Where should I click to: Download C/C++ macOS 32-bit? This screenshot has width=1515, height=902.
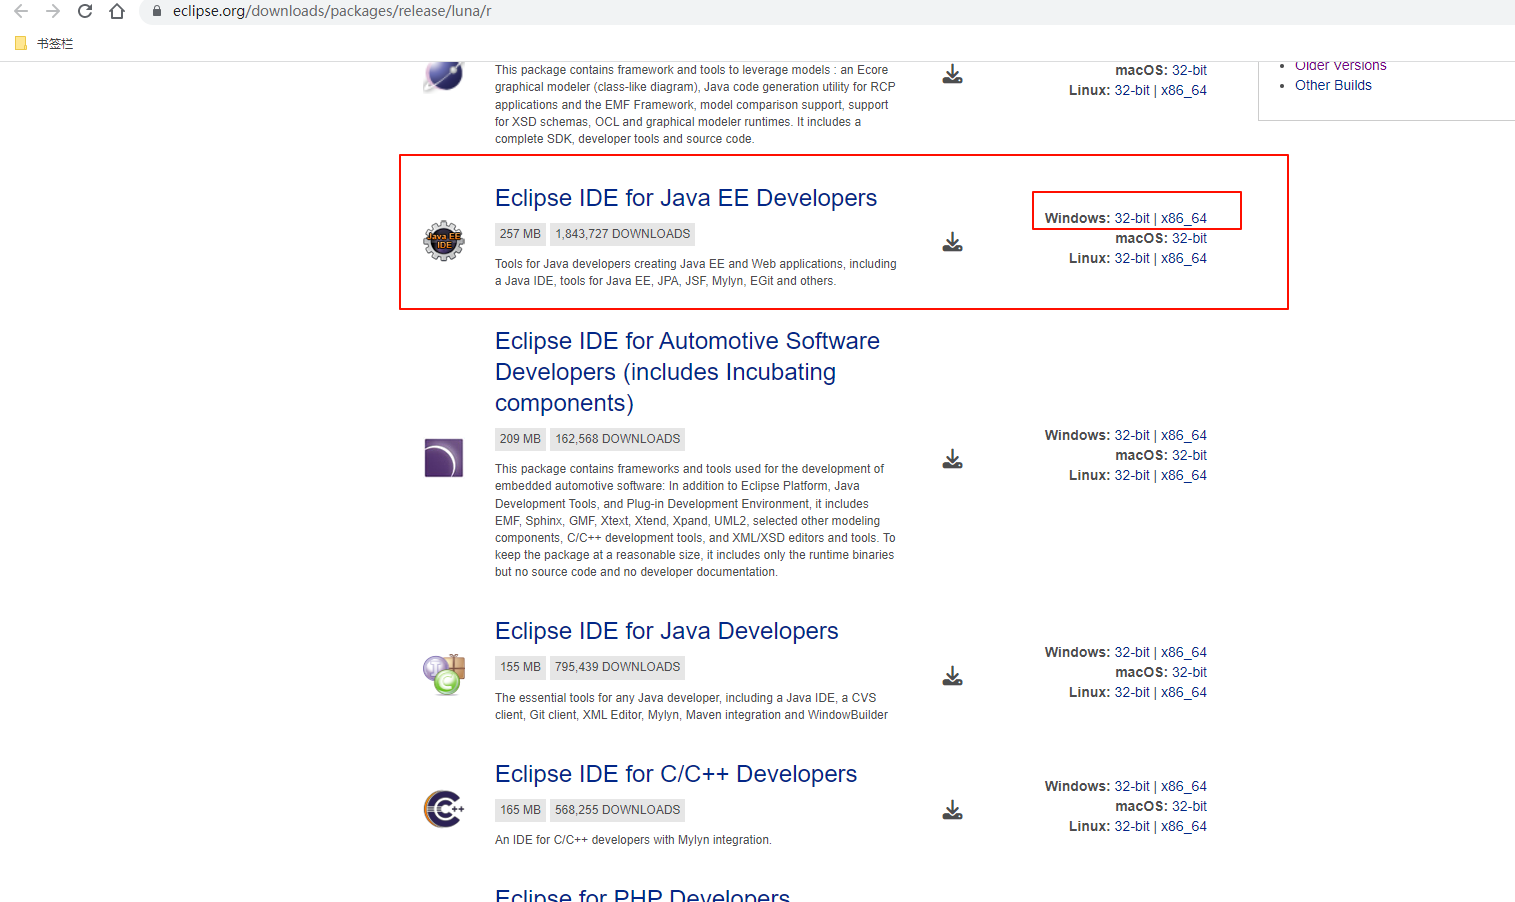pos(1189,806)
